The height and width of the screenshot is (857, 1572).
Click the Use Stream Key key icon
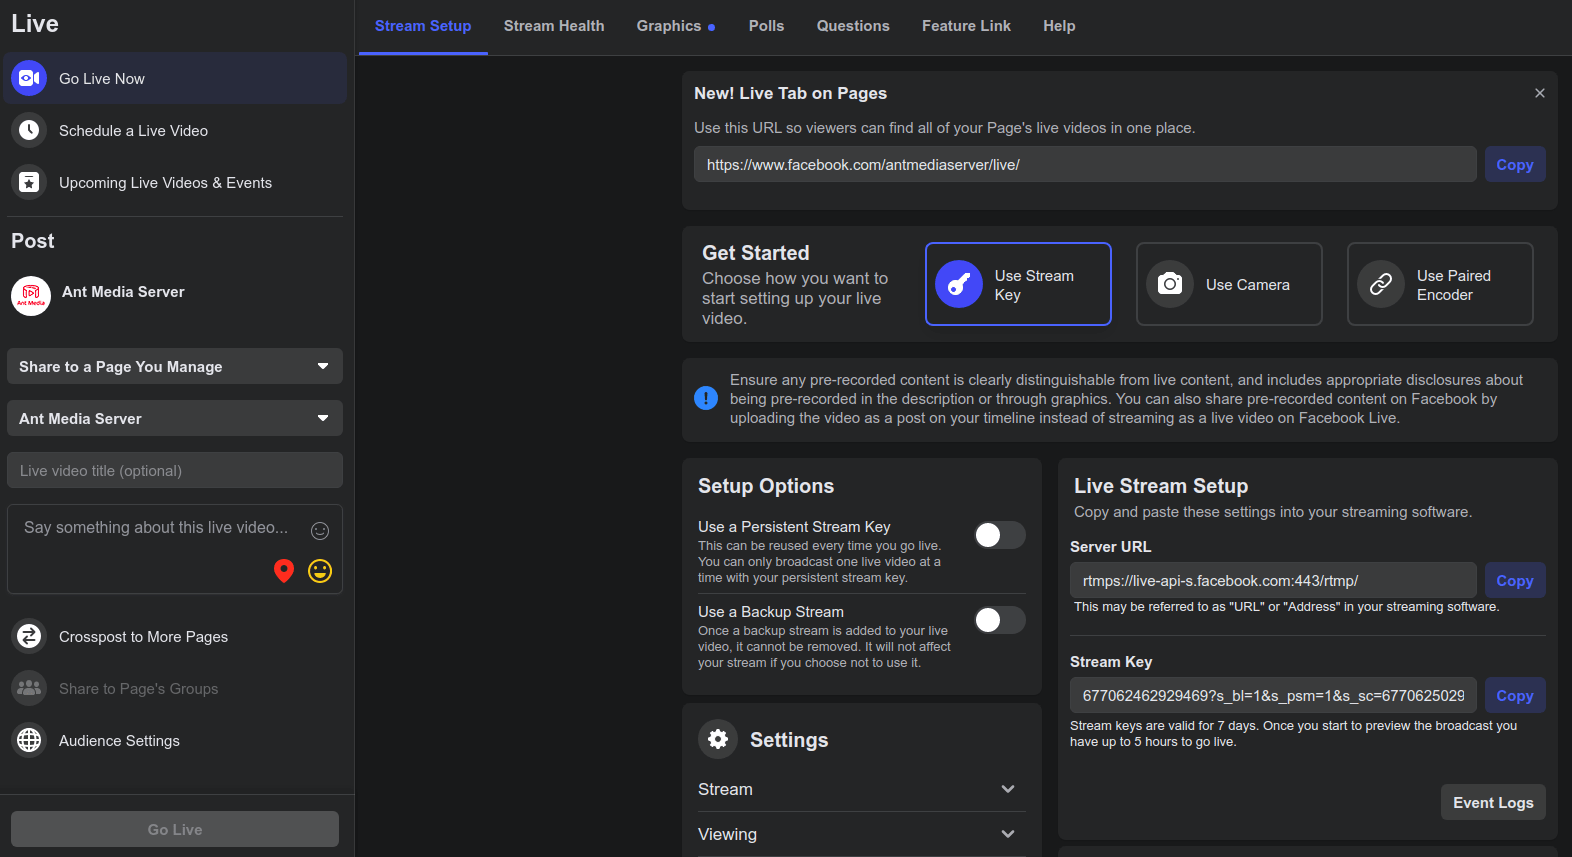coord(959,284)
